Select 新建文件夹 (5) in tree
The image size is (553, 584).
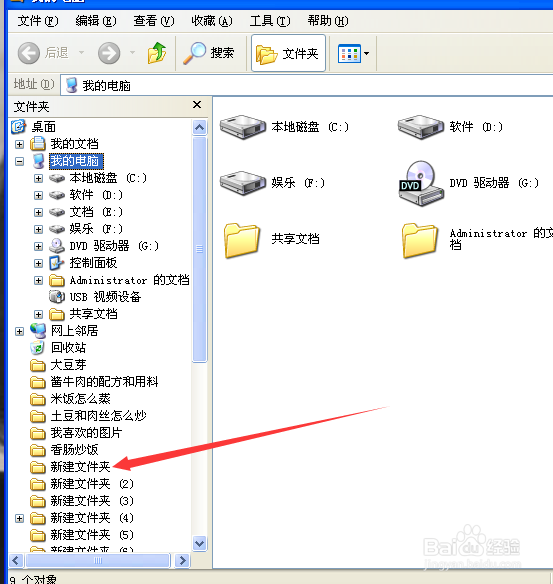pyautogui.click(x=92, y=535)
